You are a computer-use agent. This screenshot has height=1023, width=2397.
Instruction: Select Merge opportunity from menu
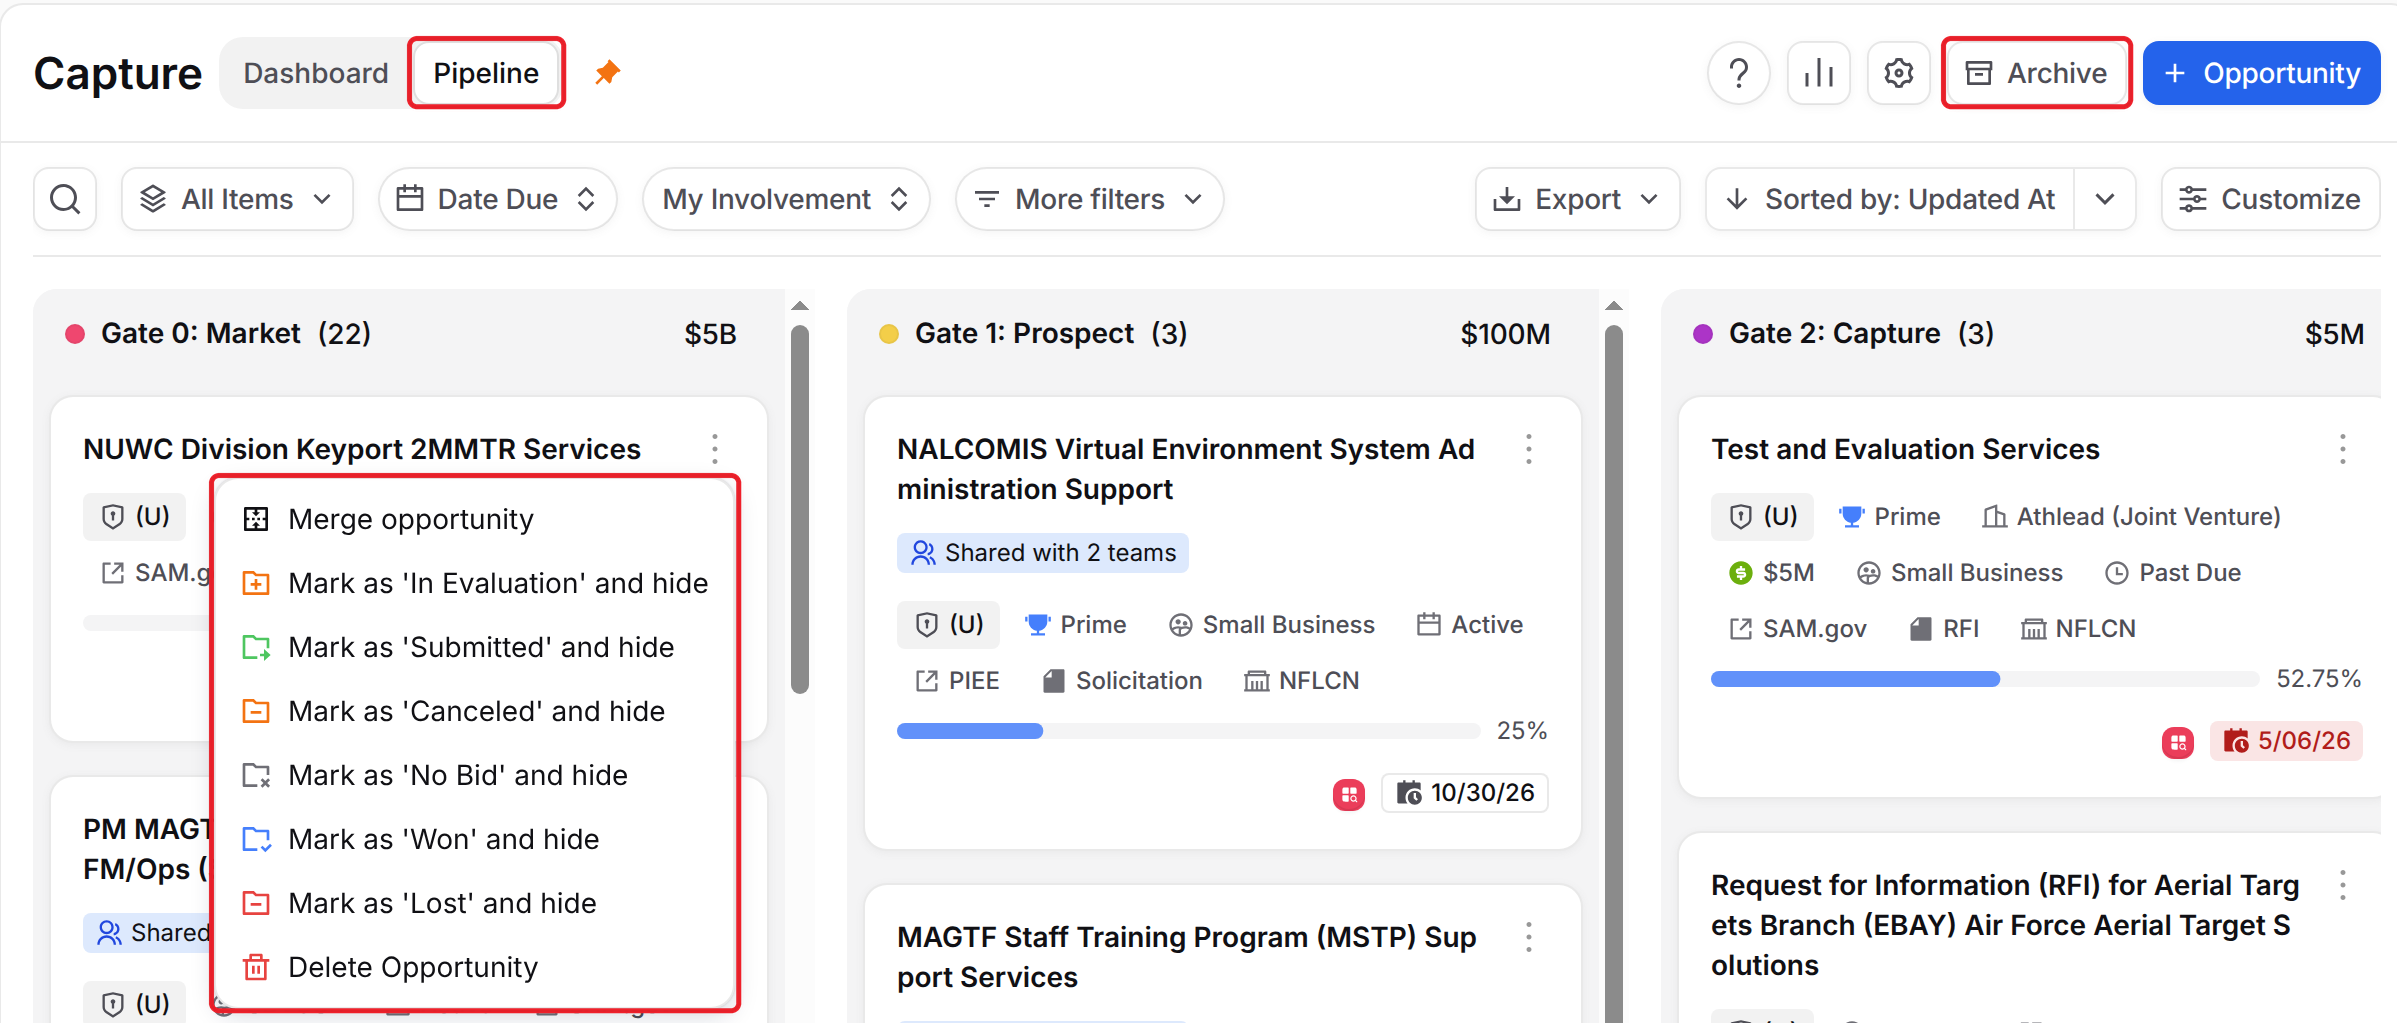pos(476,519)
